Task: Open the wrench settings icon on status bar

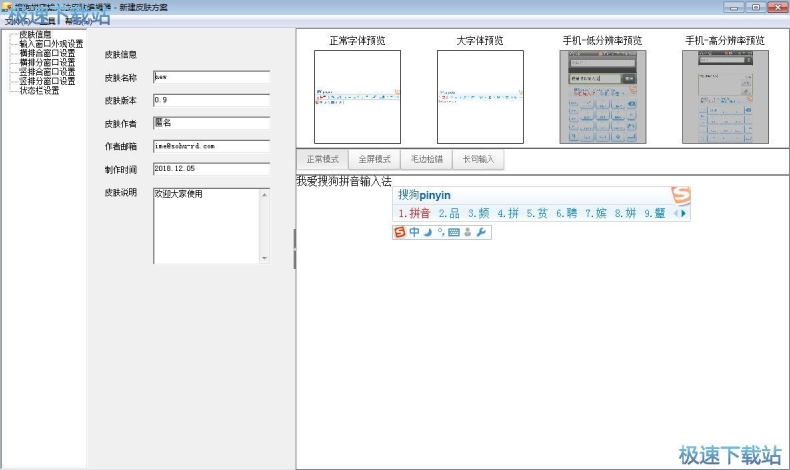Action: click(481, 232)
